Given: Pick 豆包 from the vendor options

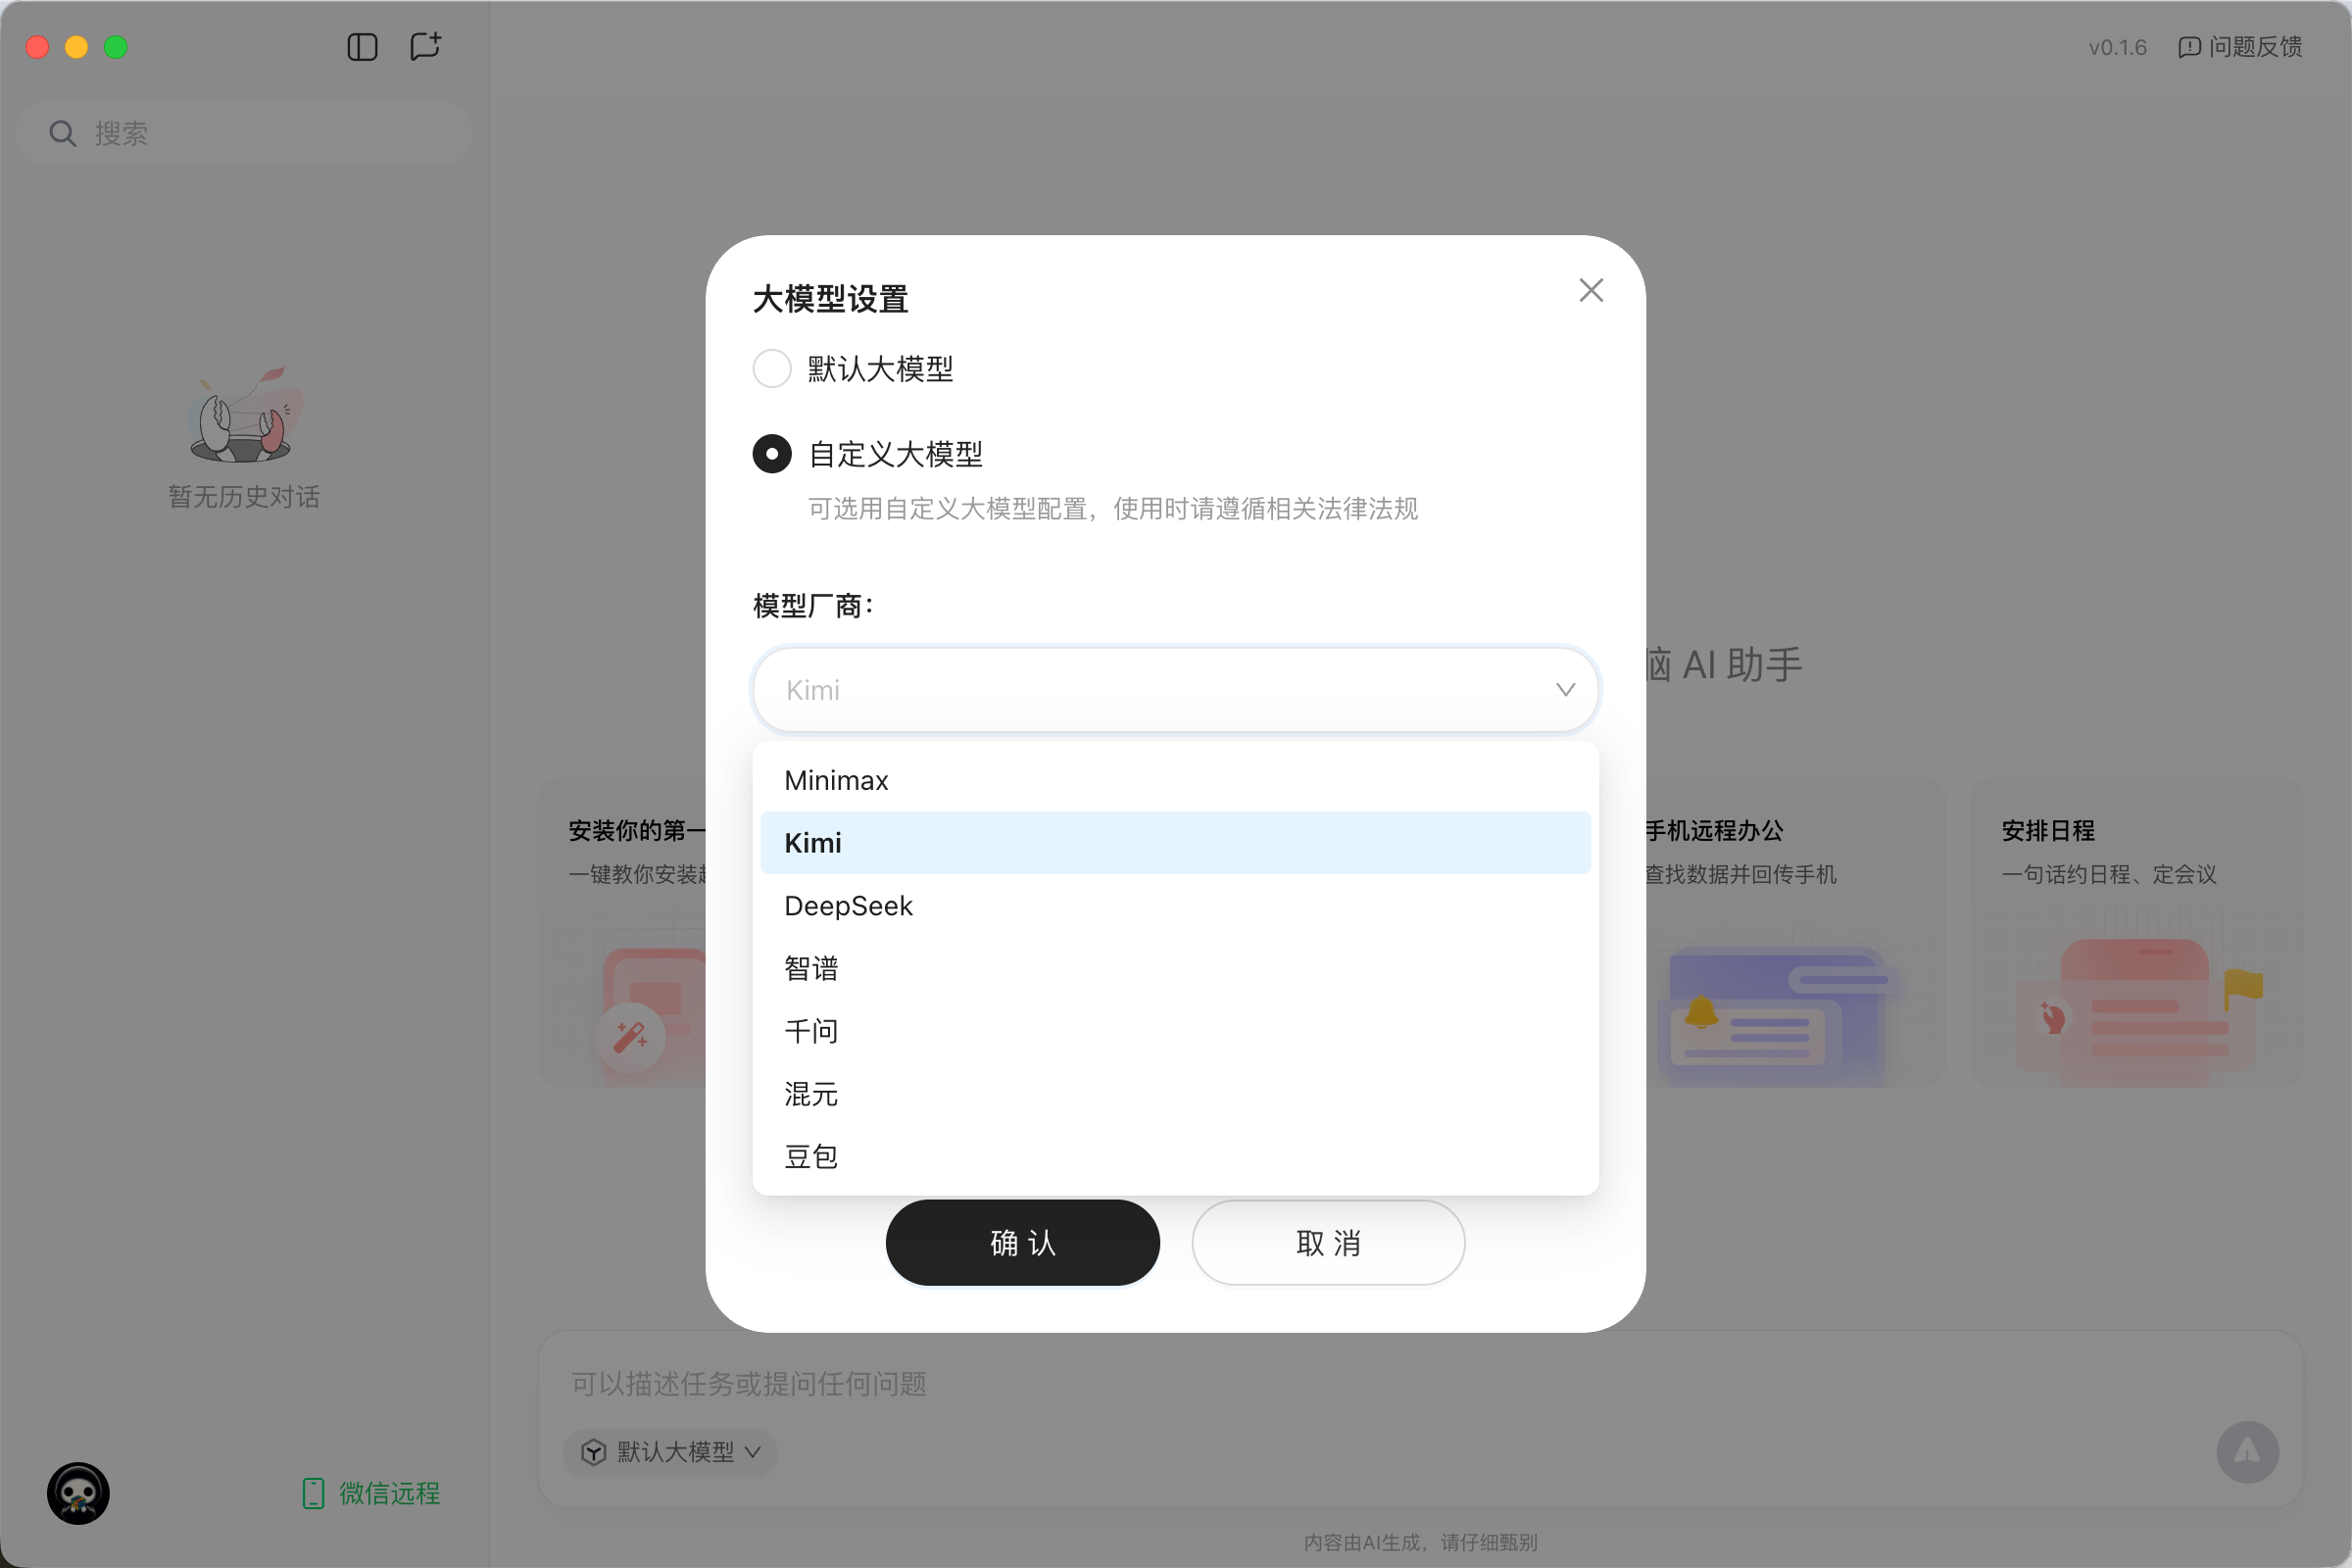Looking at the screenshot, I should click(x=810, y=1157).
